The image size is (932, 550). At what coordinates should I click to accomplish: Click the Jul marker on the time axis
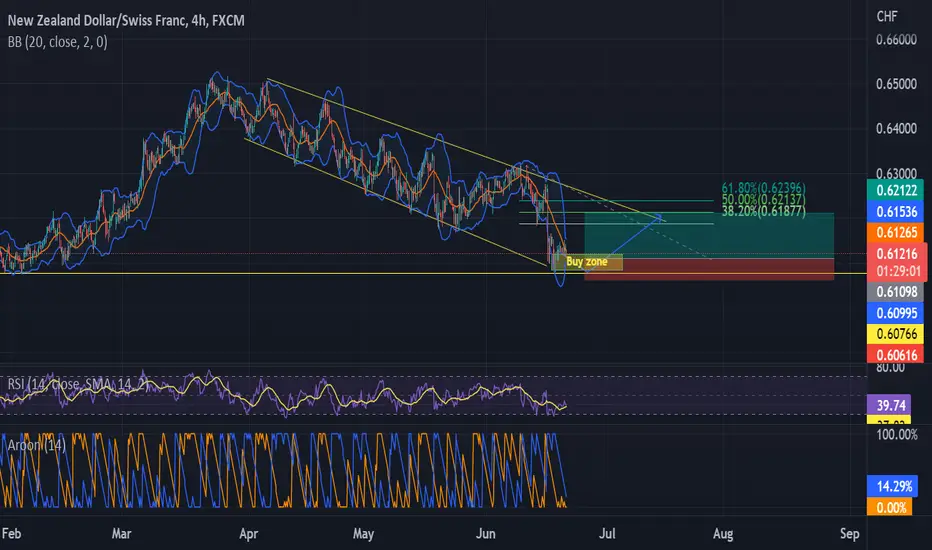607,533
